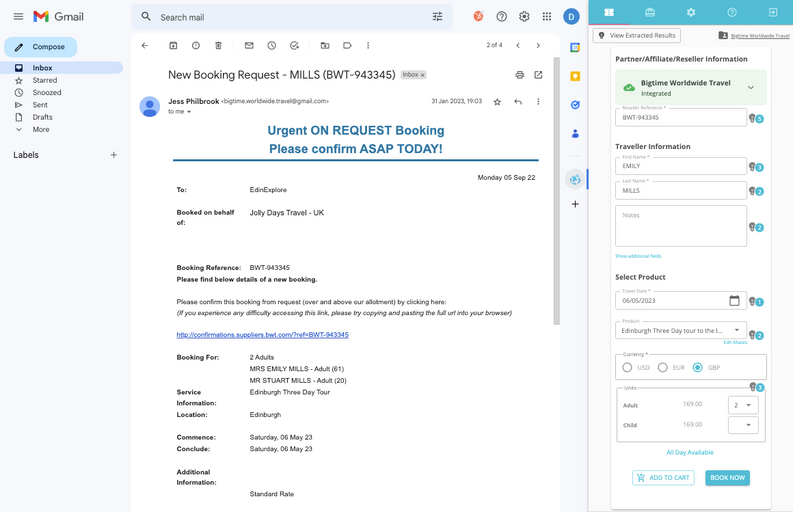The width and height of the screenshot is (793, 512).
Task: Move email to a folder
Action: 325,46
